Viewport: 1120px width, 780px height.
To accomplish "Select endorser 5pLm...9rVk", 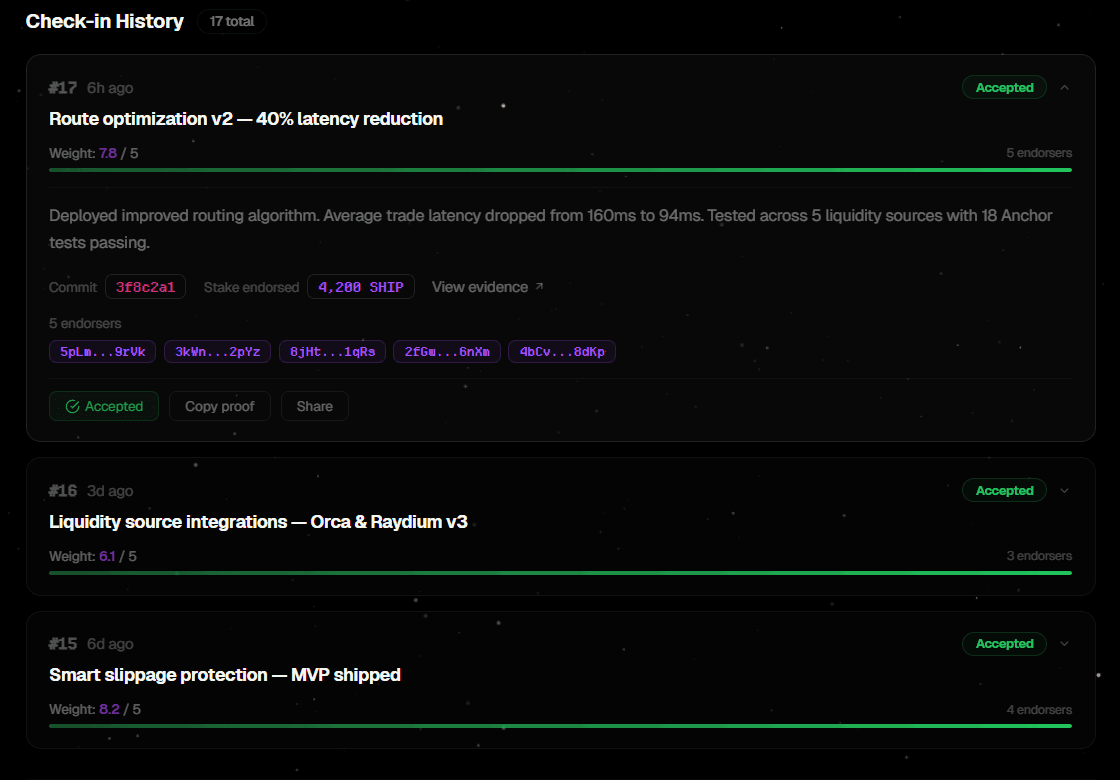I will click(103, 351).
